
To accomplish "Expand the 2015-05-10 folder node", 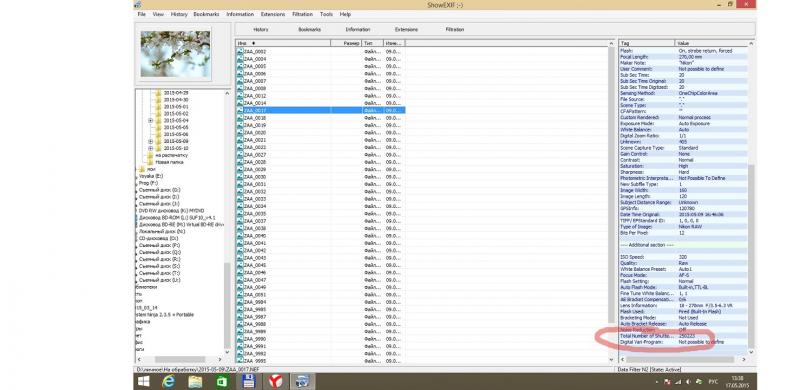I will tap(151, 148).
